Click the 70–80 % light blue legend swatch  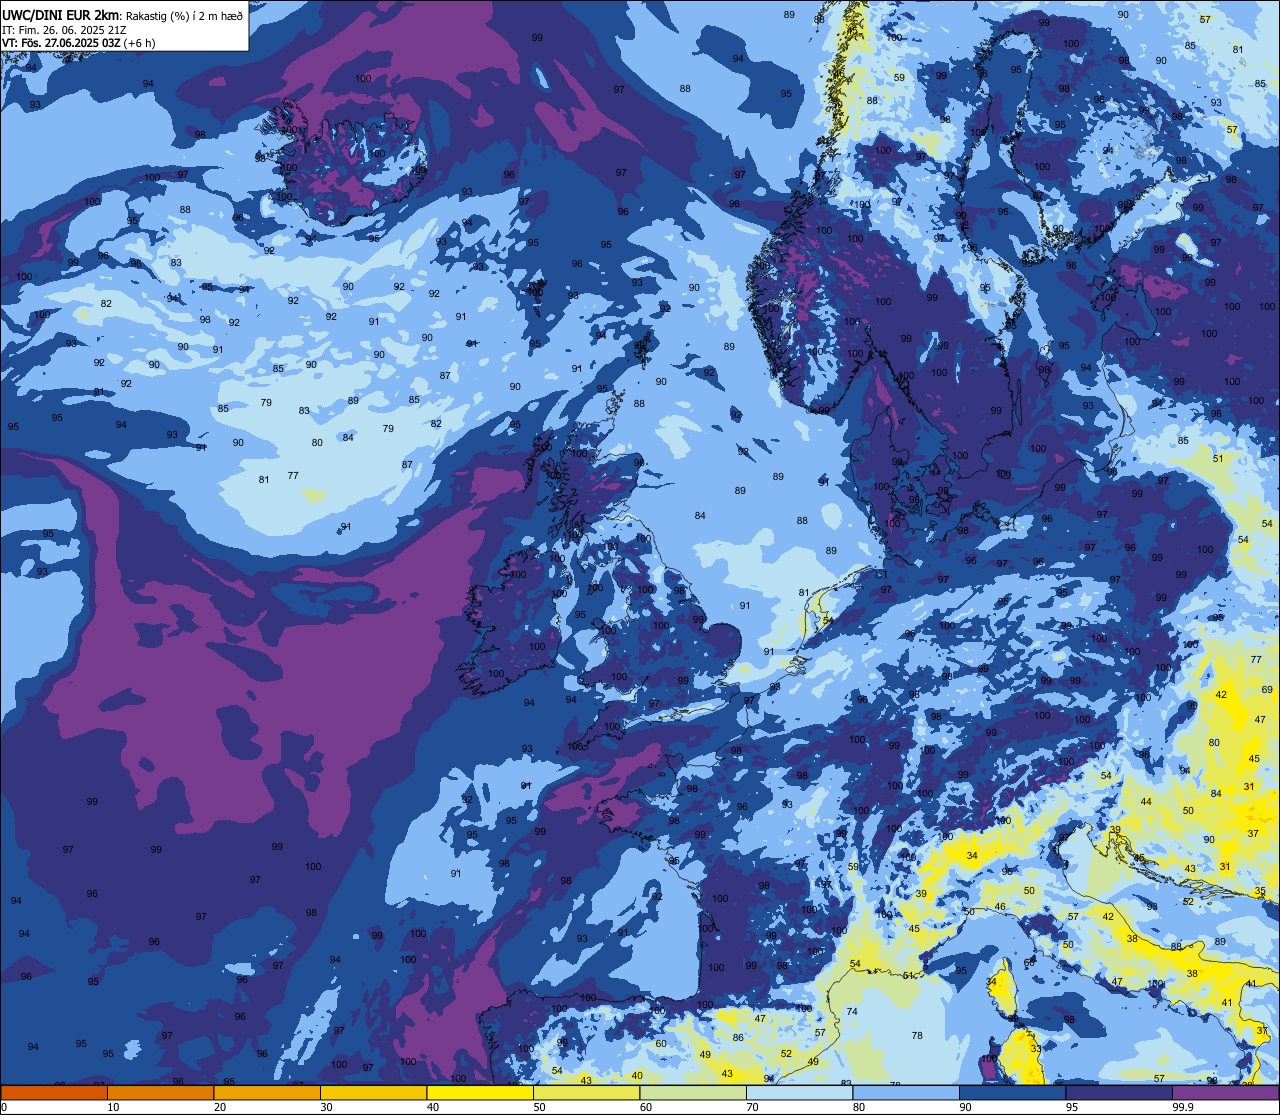pos(799,1093)
